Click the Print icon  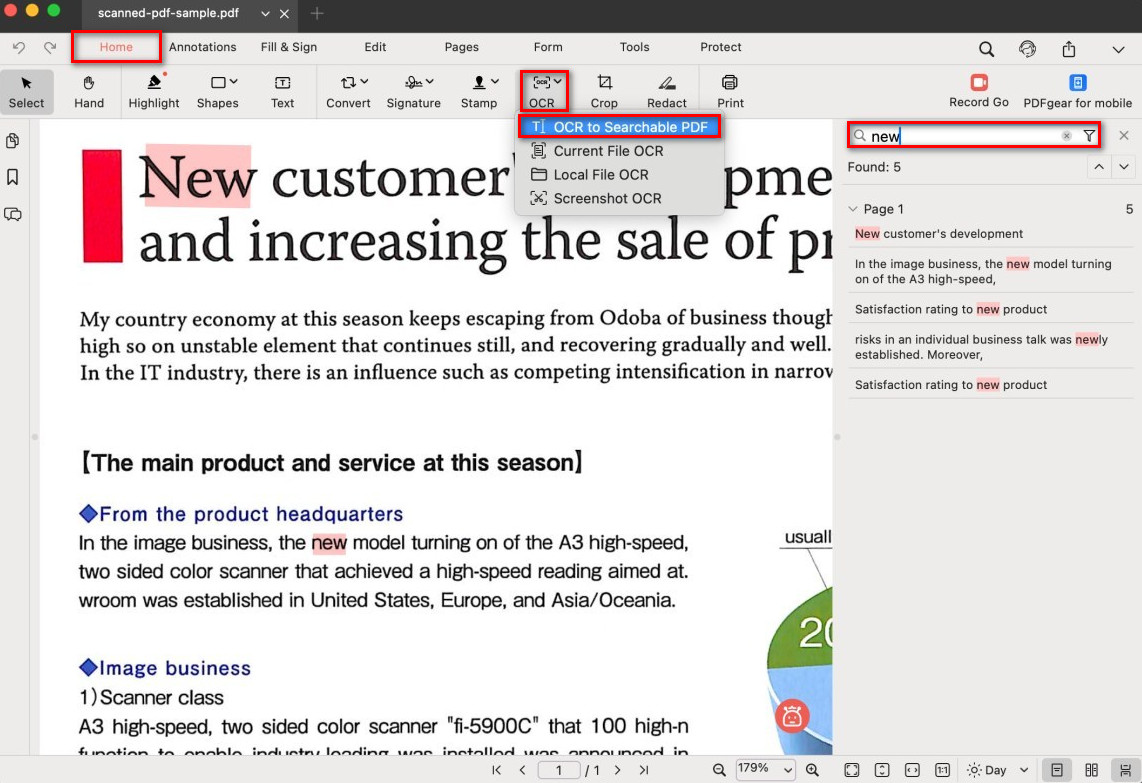pyautogui.click(x=730, y=83)
